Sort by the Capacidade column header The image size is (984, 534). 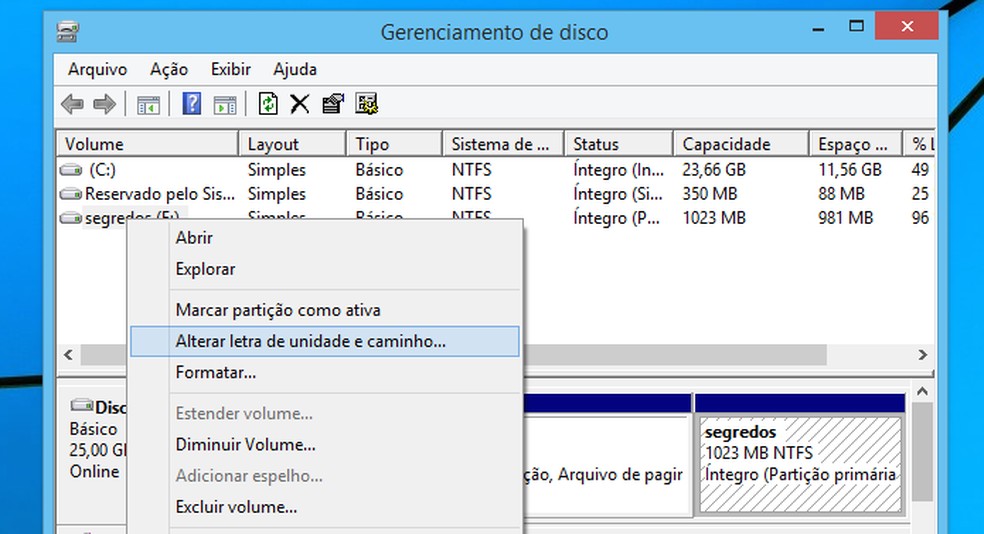[x=741, y=144]
